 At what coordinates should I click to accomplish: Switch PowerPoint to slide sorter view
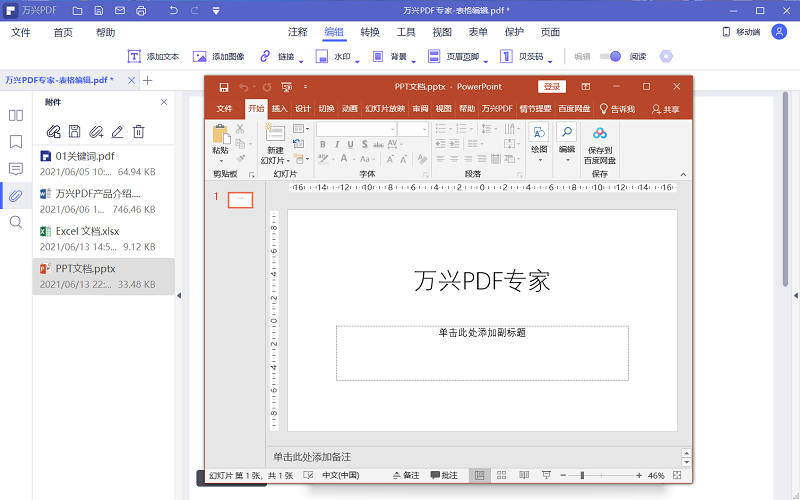click(x=502, y=475)
